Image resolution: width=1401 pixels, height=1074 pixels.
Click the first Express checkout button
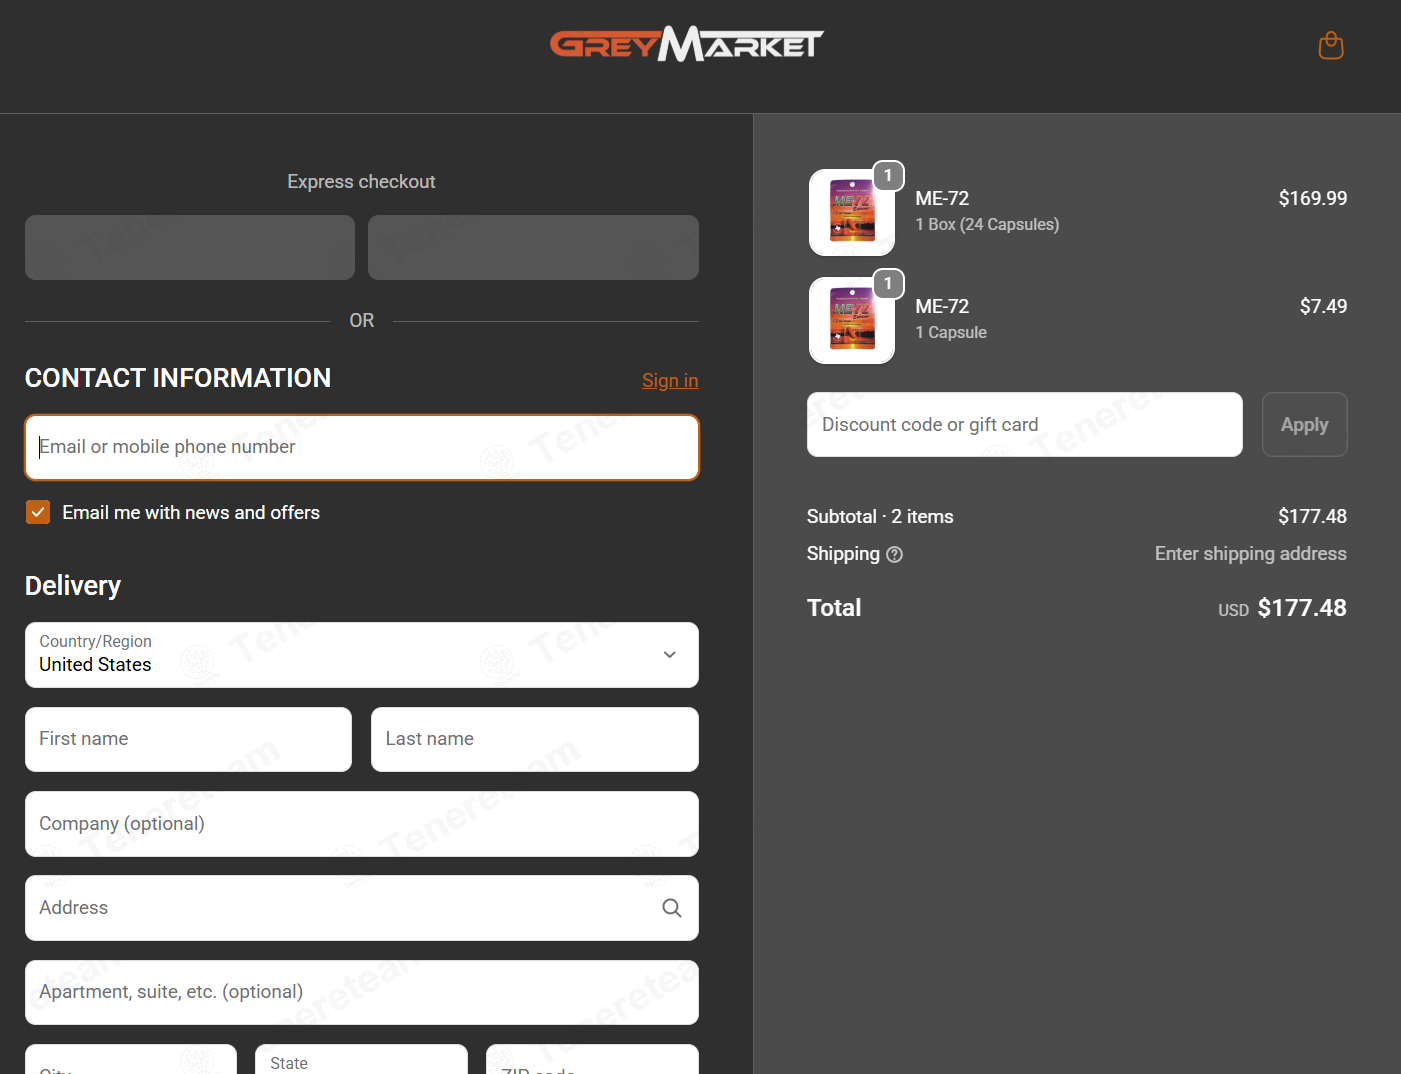pos(190,247)
